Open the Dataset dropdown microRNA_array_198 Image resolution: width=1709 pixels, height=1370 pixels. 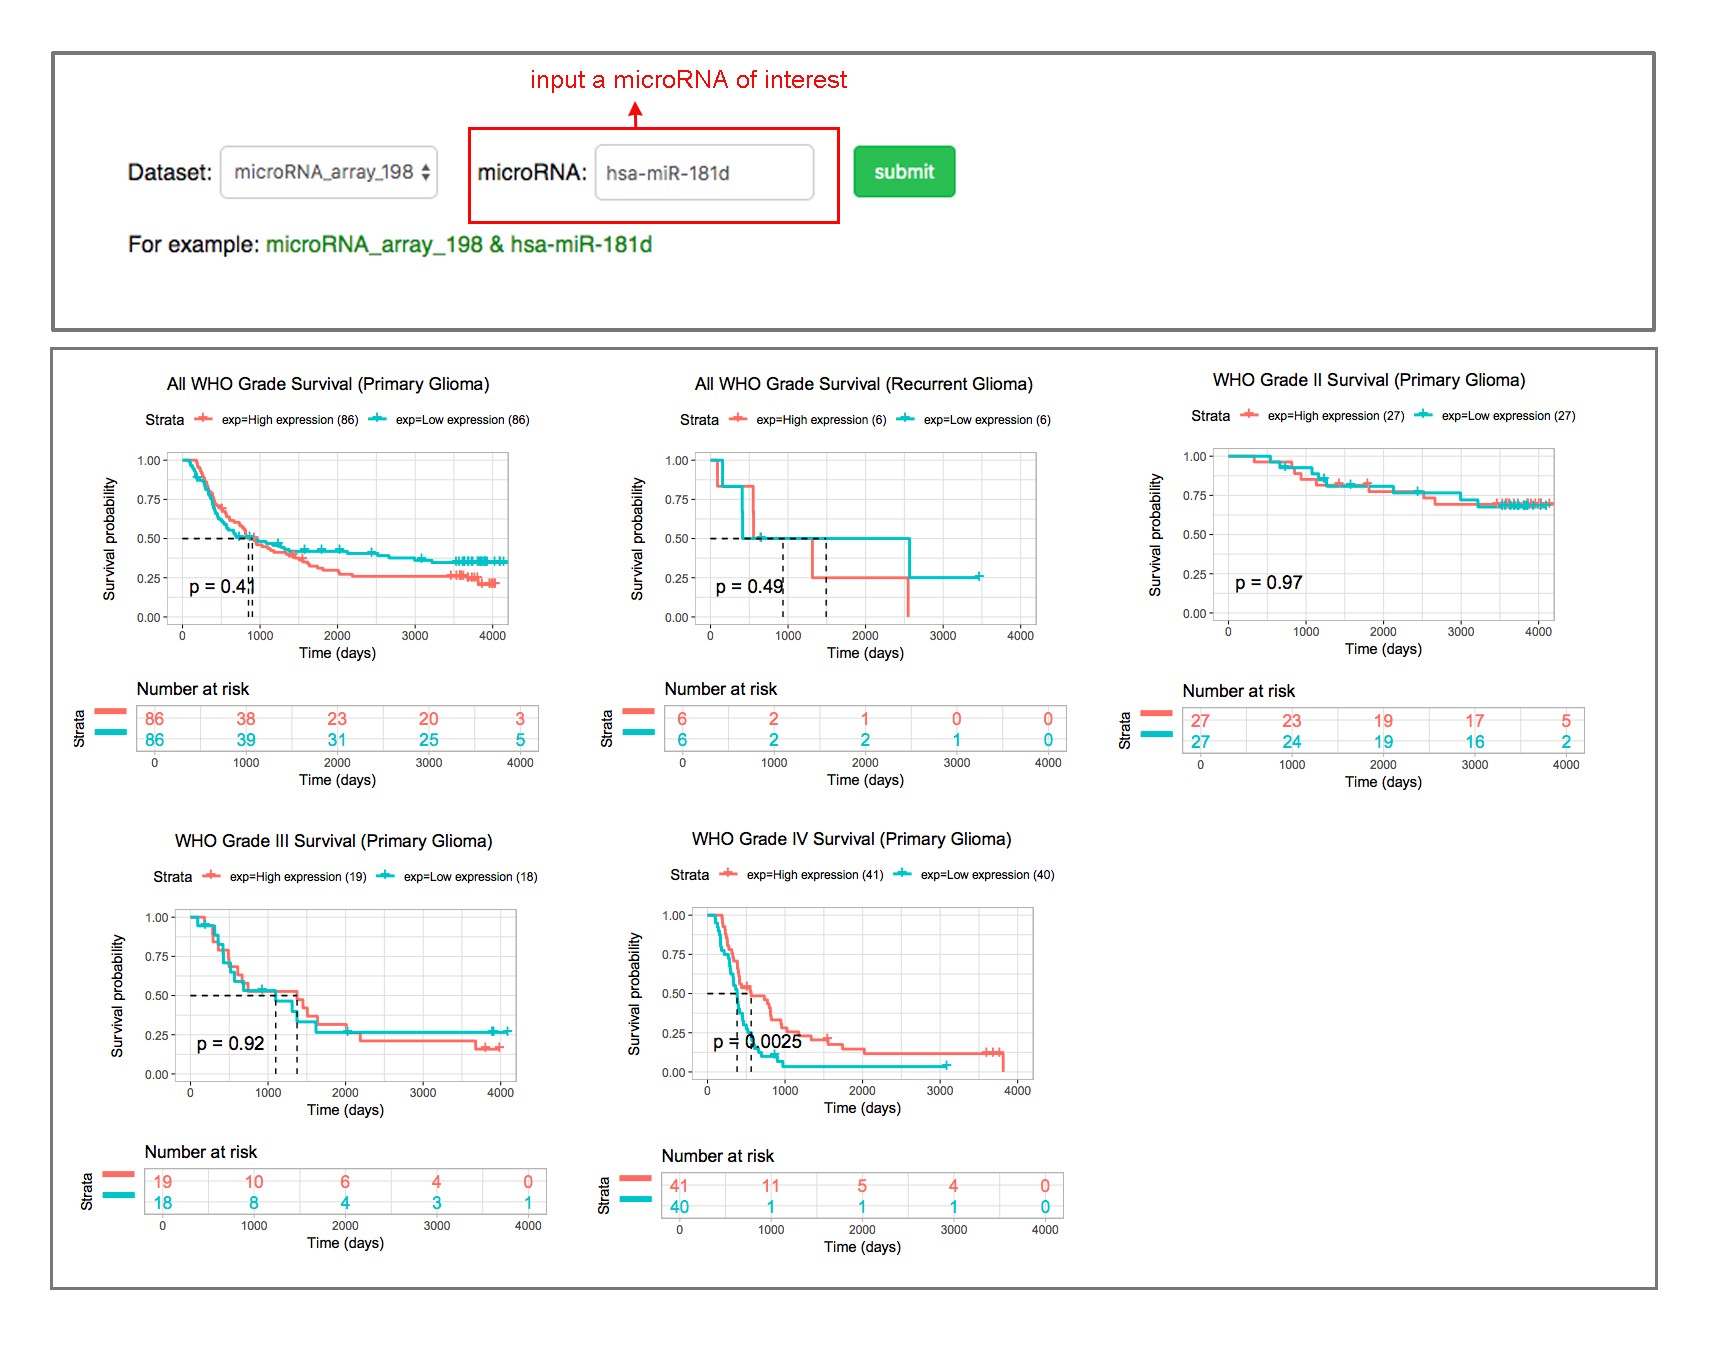(328, 172)
